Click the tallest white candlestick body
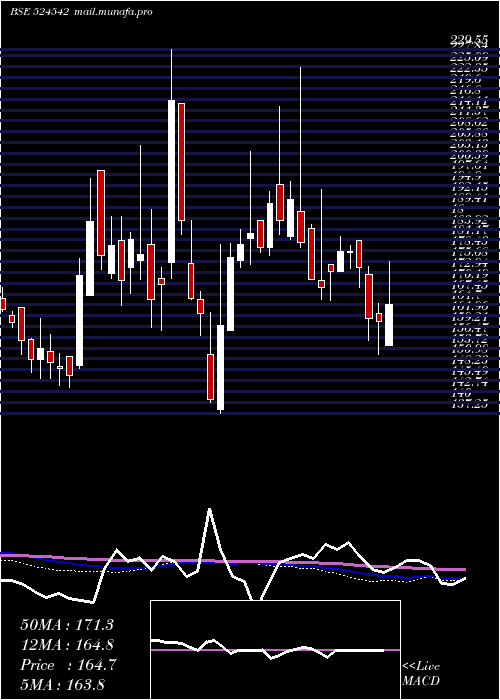Viewport: 500px width, 700px height. tap(171, 181)
